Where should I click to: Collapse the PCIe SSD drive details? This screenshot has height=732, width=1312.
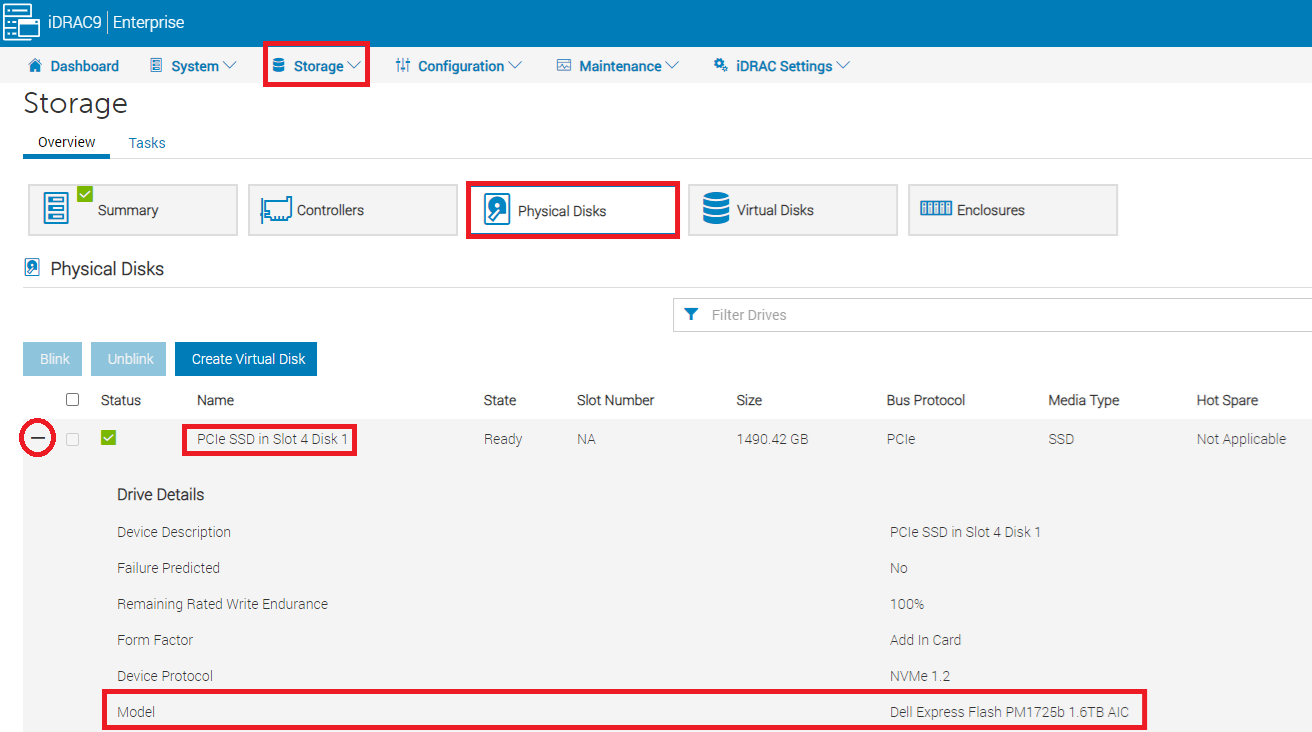click(36, 438)
